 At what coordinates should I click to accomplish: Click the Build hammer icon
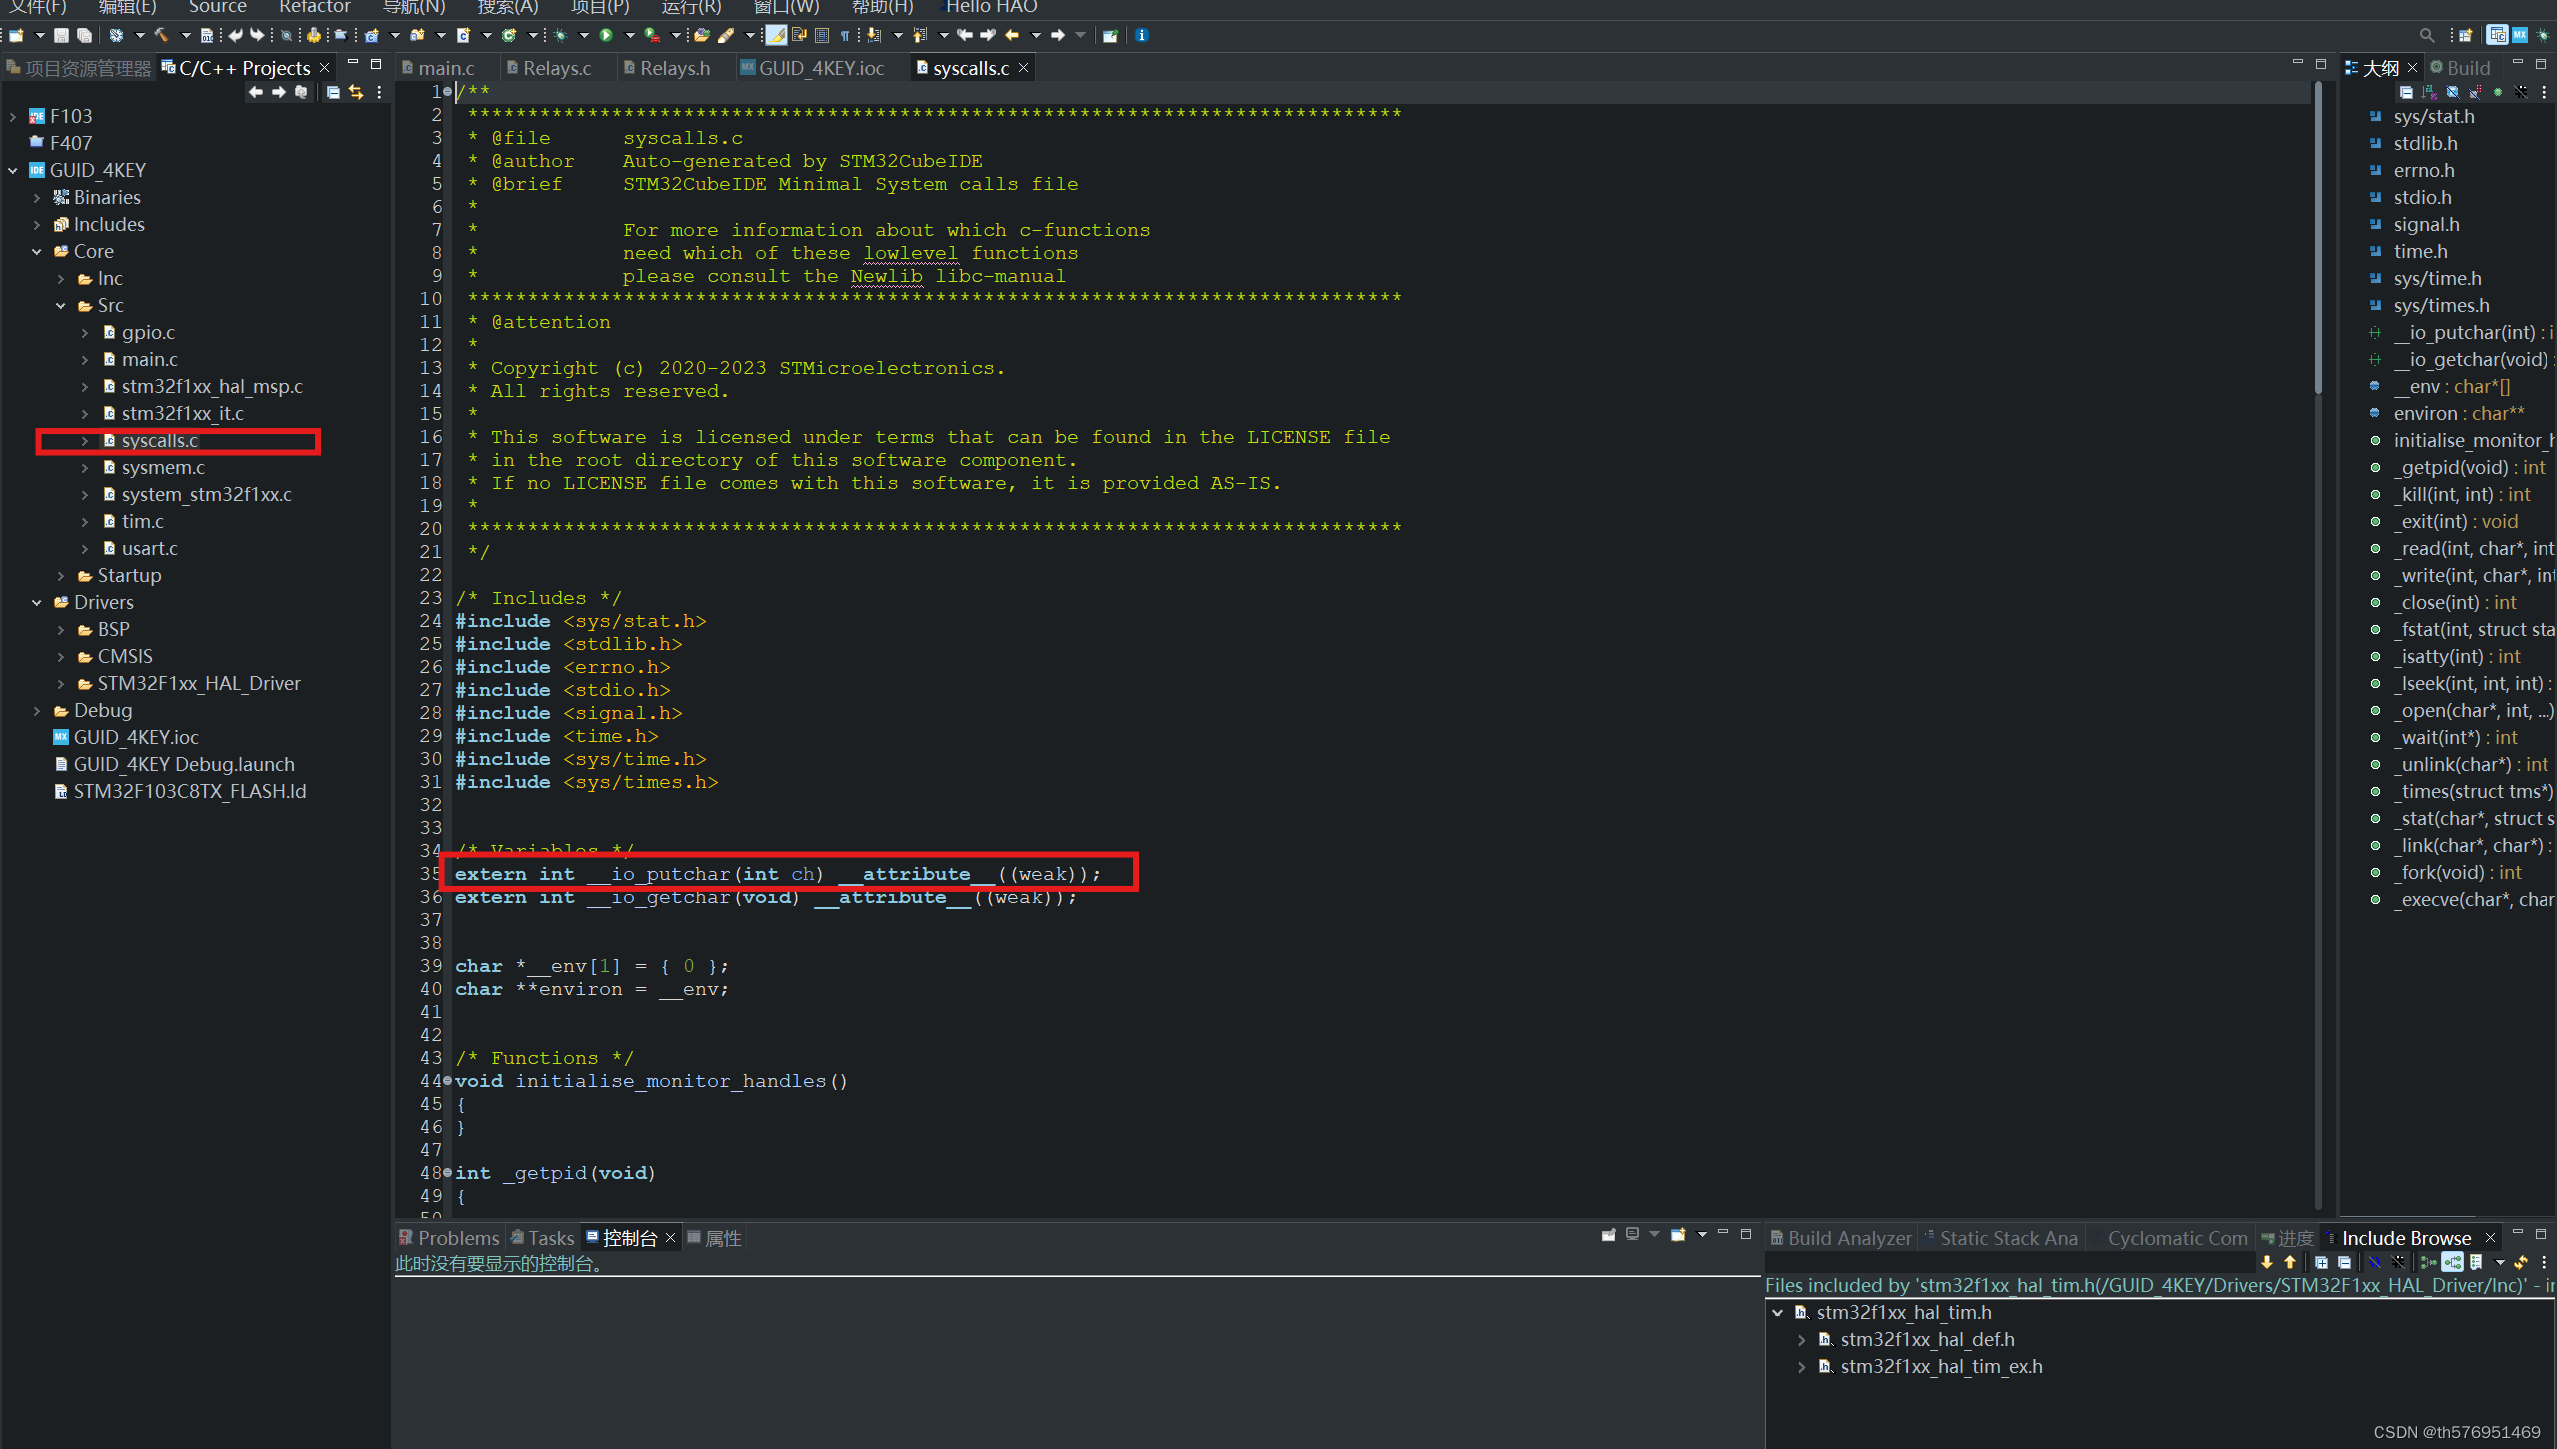click(160, 35)
